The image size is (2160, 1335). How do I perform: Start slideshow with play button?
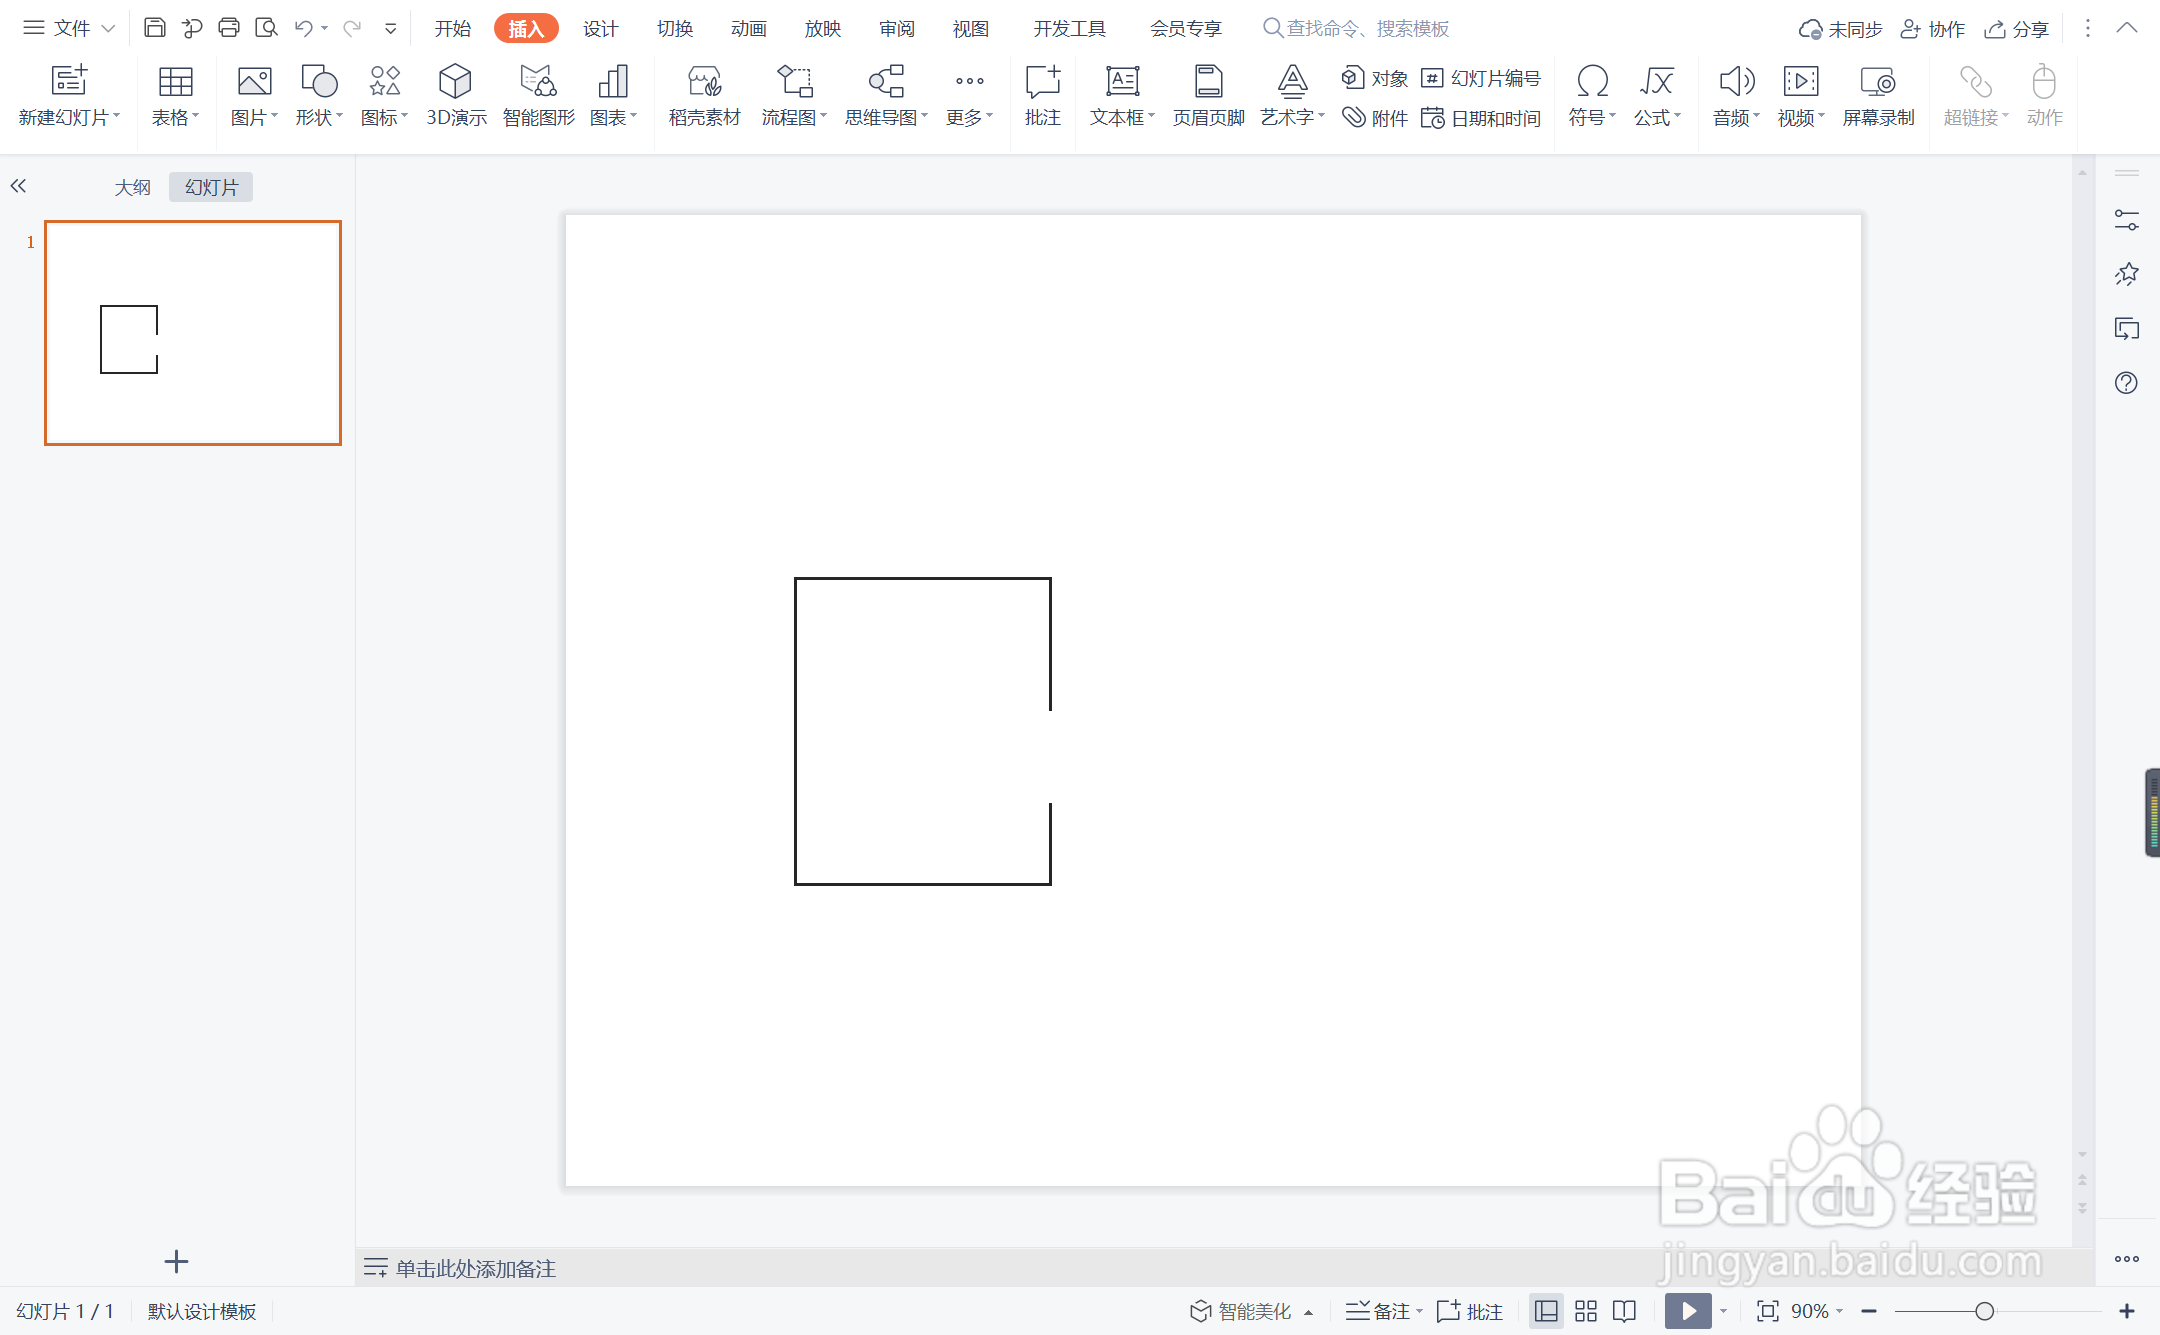pyautogui.click(x=1688, y=1311)
